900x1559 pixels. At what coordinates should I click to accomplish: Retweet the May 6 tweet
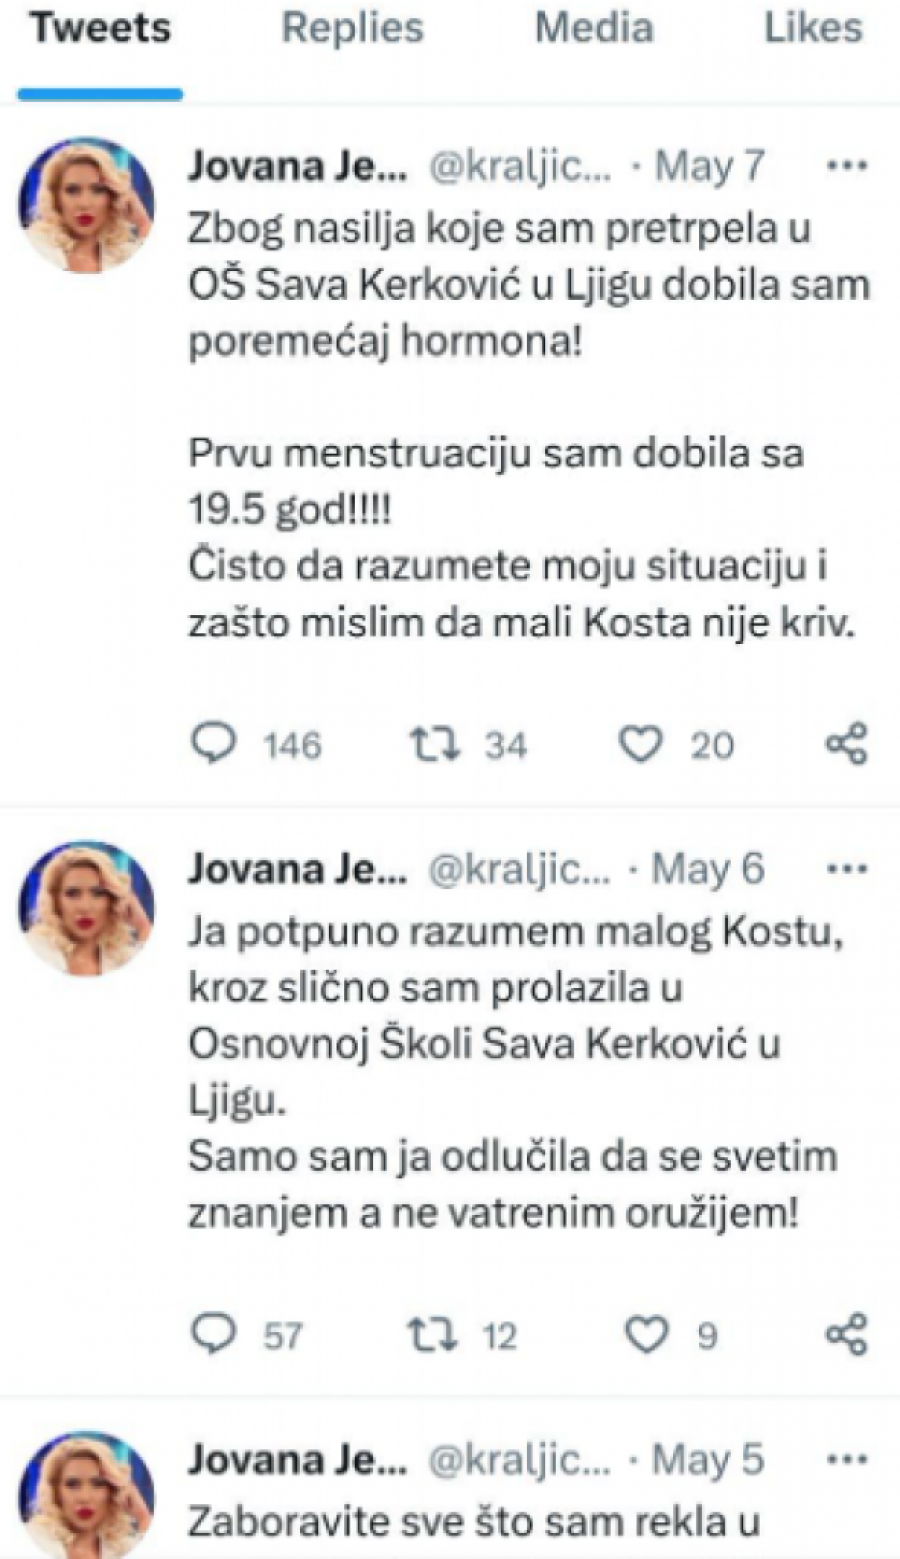pyautogui.click(x=433, y=1334)
